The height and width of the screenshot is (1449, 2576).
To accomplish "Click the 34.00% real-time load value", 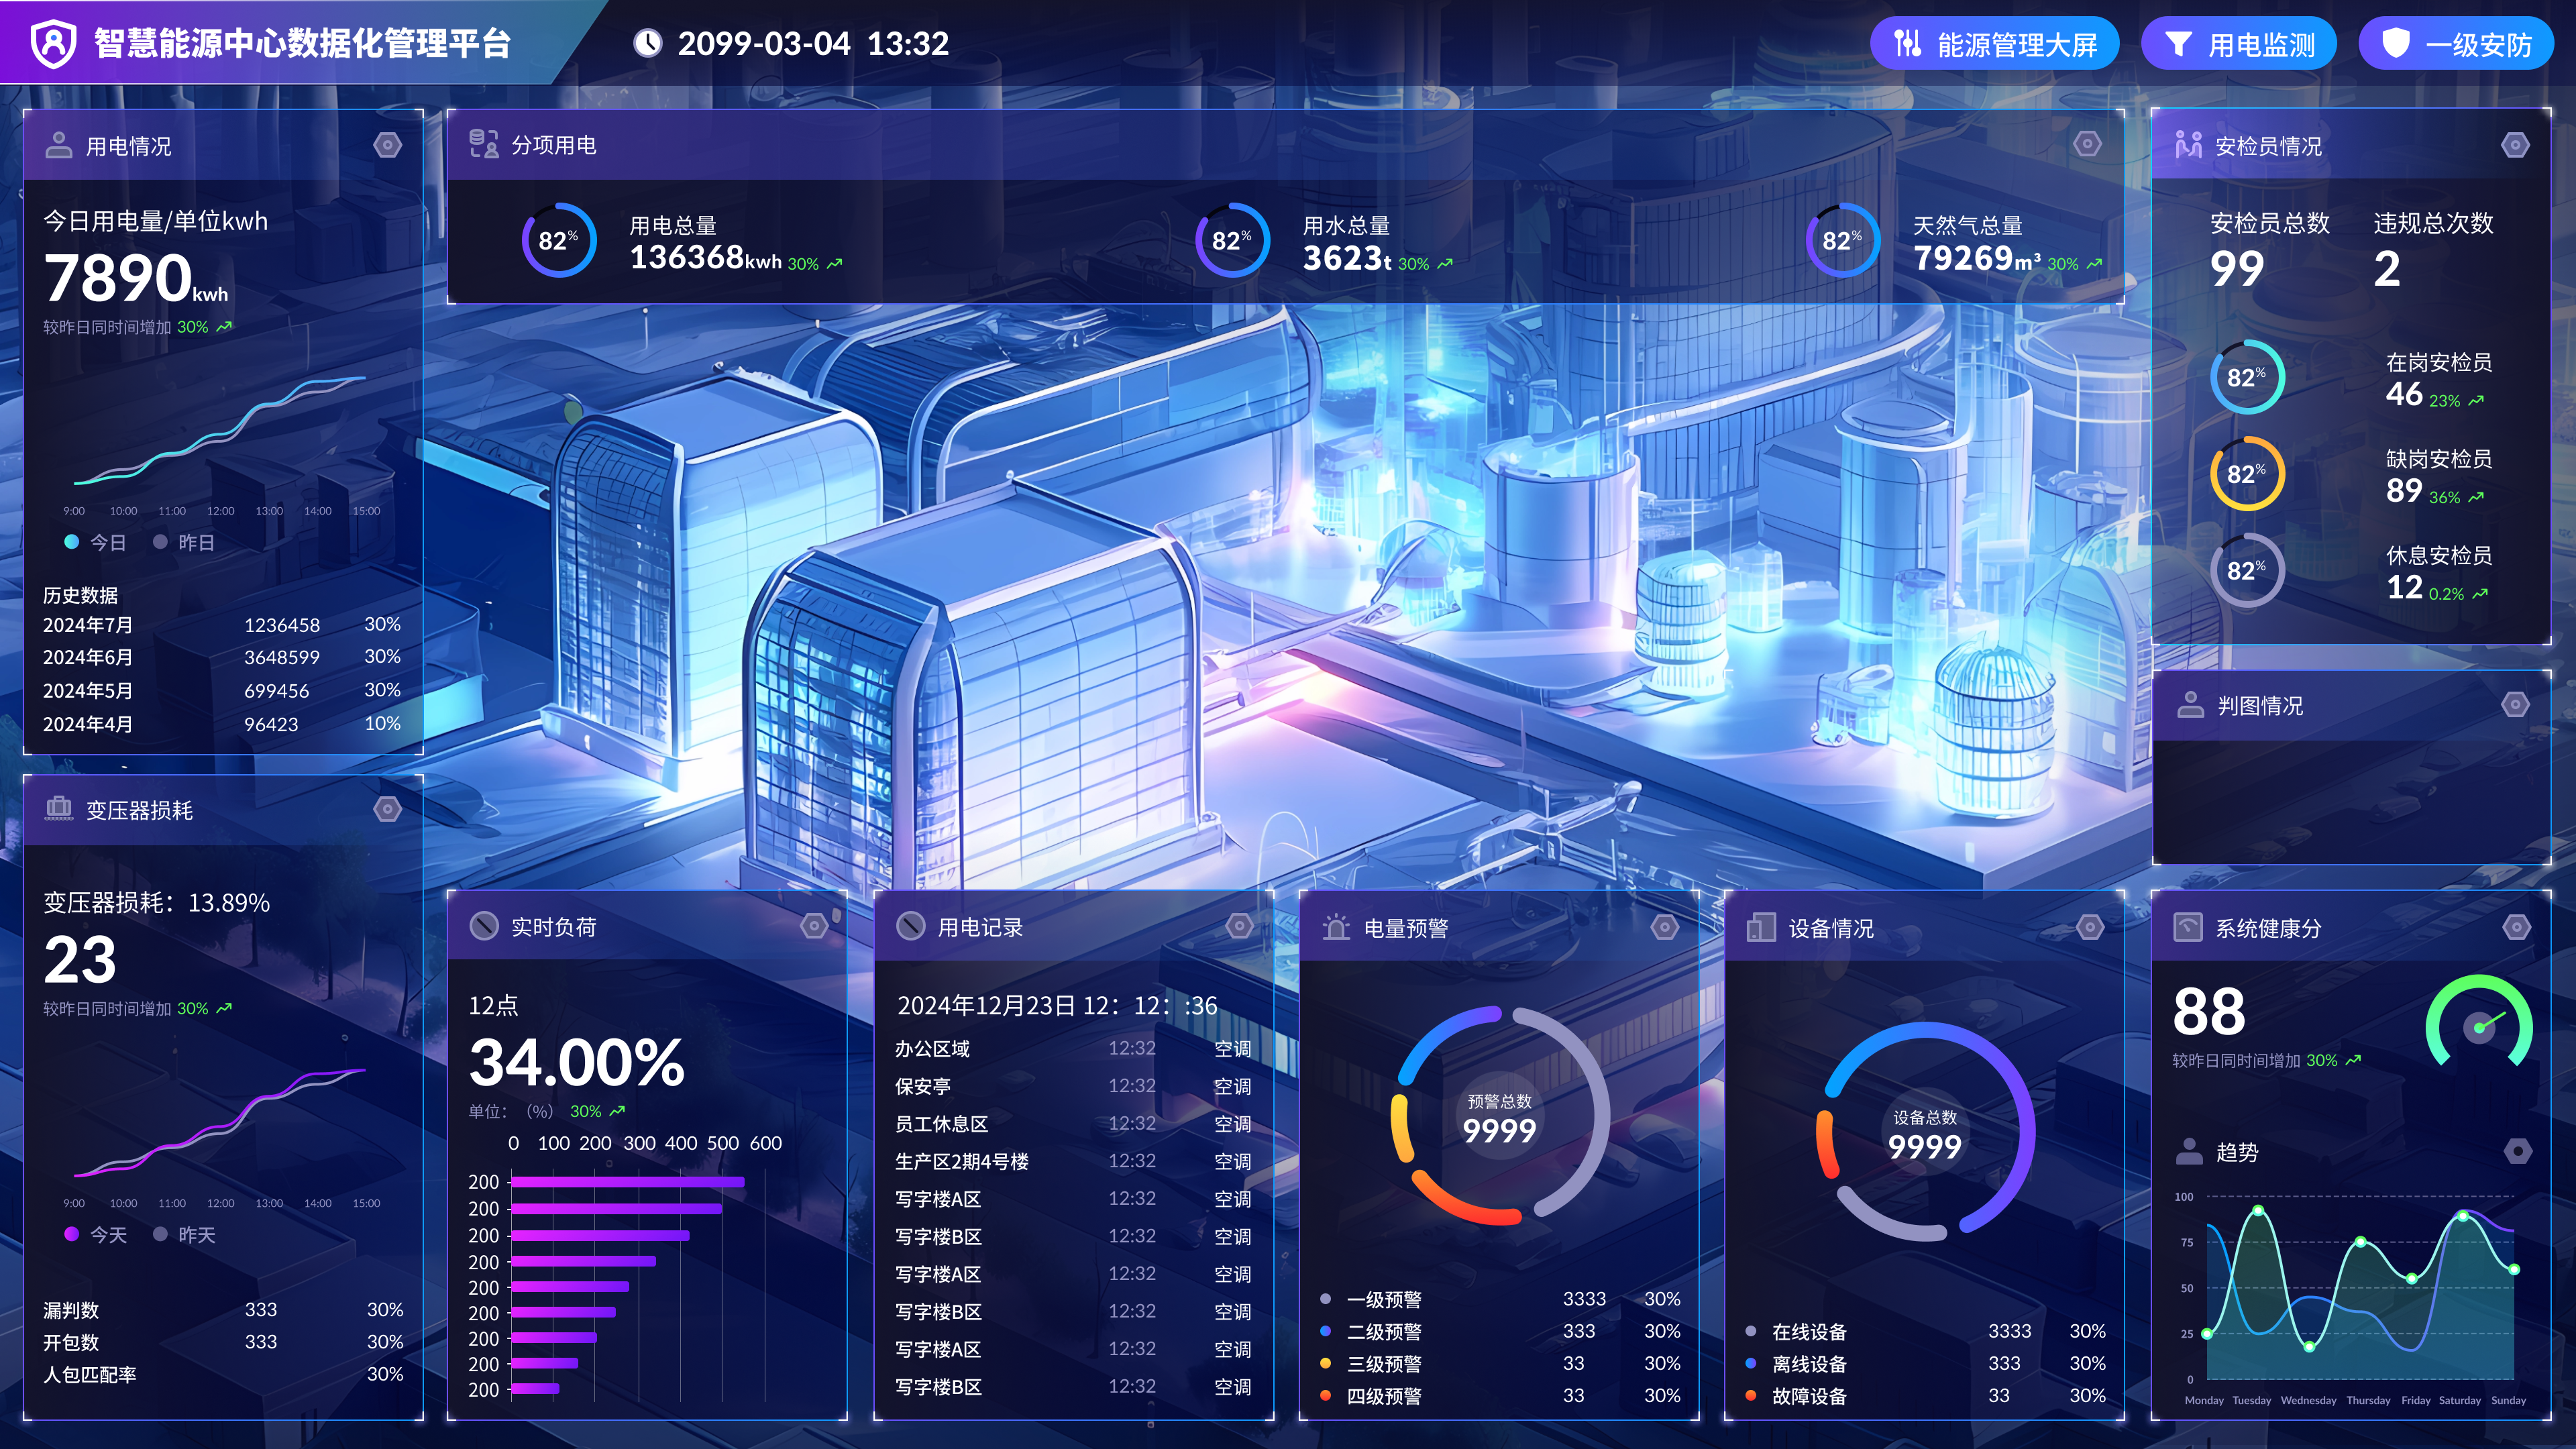I will click(x=577, y=1062).
